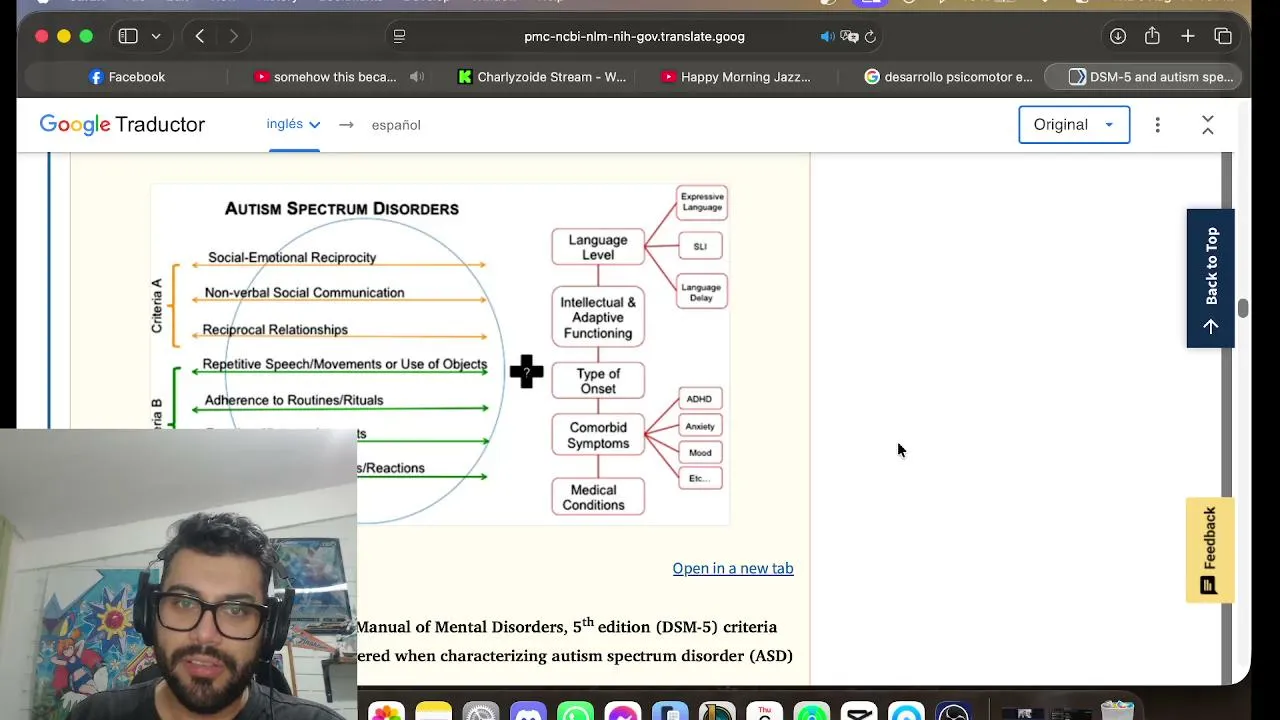Switch to the 'somehow this beca...' YouTube tab

(x=325, y=77)
